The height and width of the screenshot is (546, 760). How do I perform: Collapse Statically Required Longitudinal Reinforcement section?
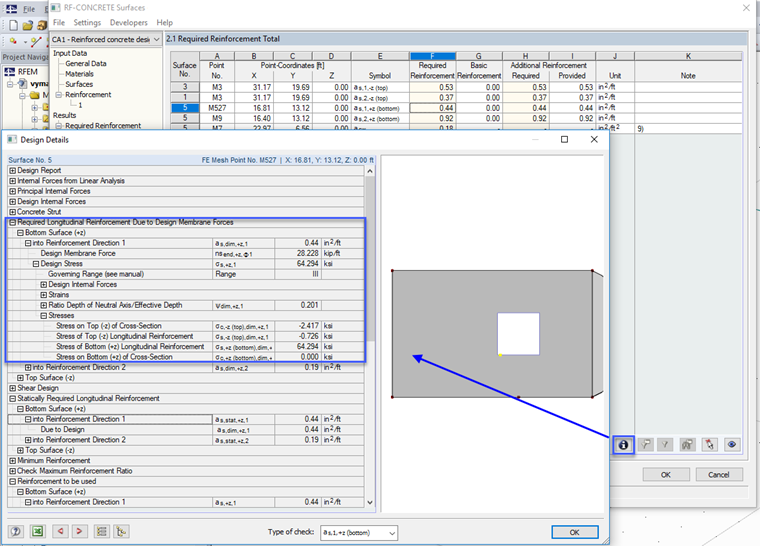coord(13,399)
